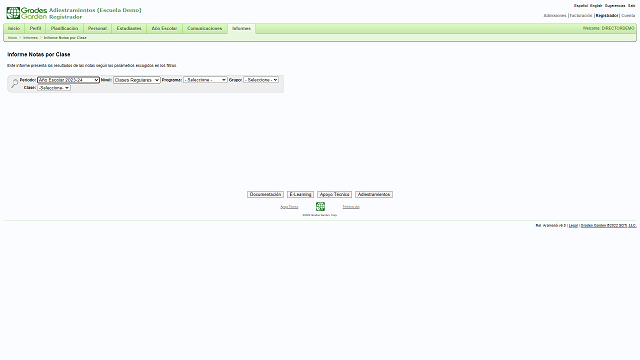Open the Perfil tab

(x=36, y=29)
